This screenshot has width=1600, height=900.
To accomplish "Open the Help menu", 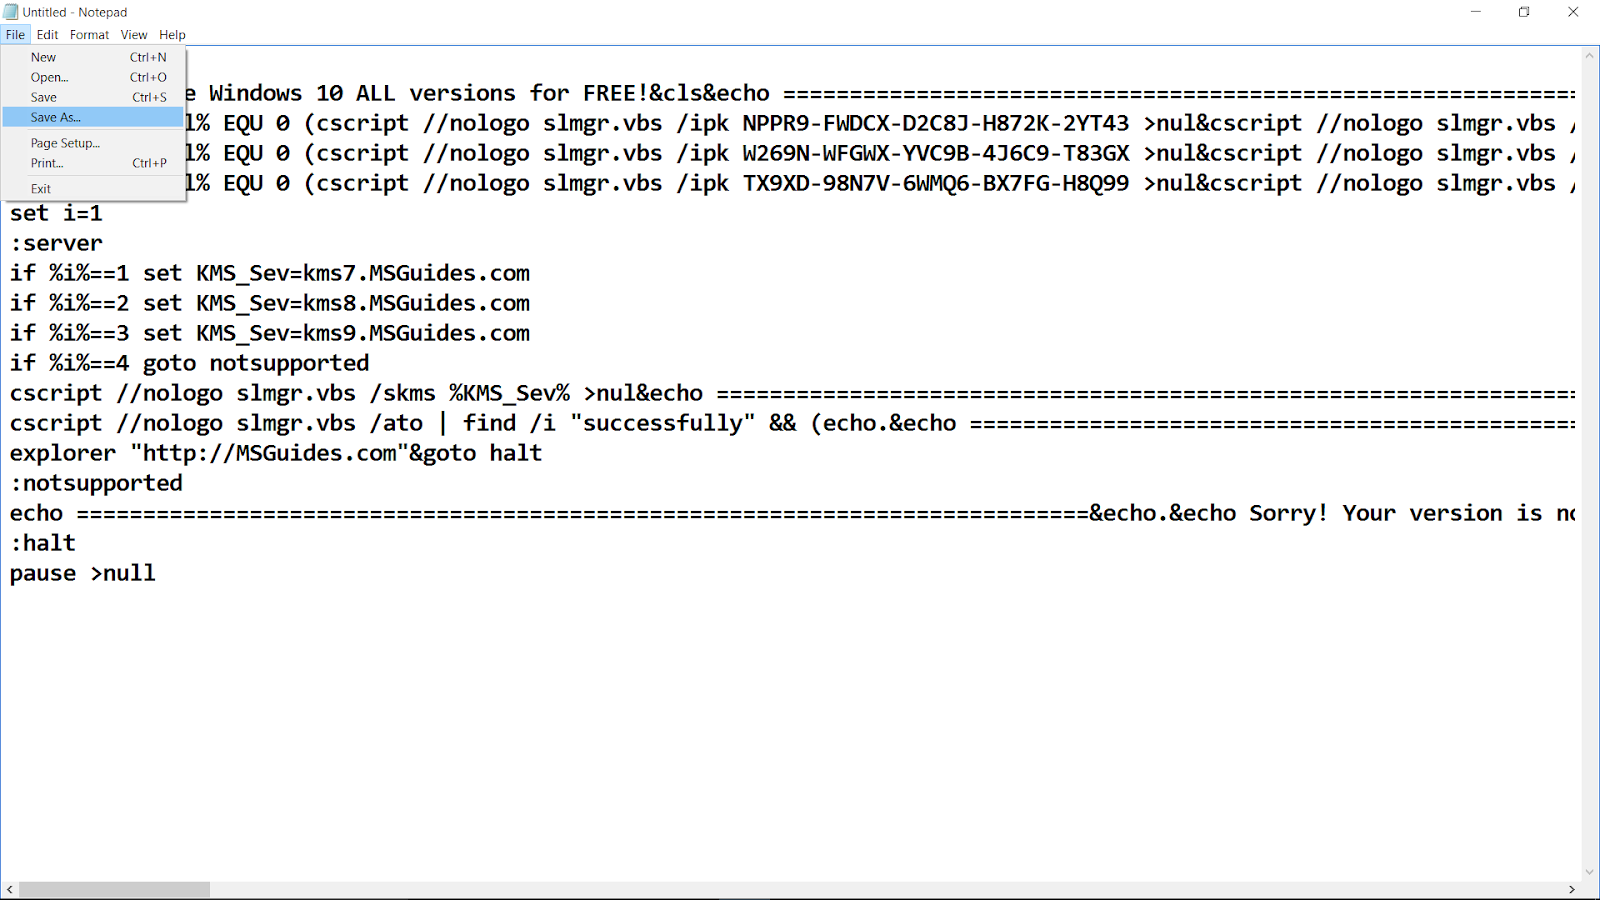I will point(172,34).
